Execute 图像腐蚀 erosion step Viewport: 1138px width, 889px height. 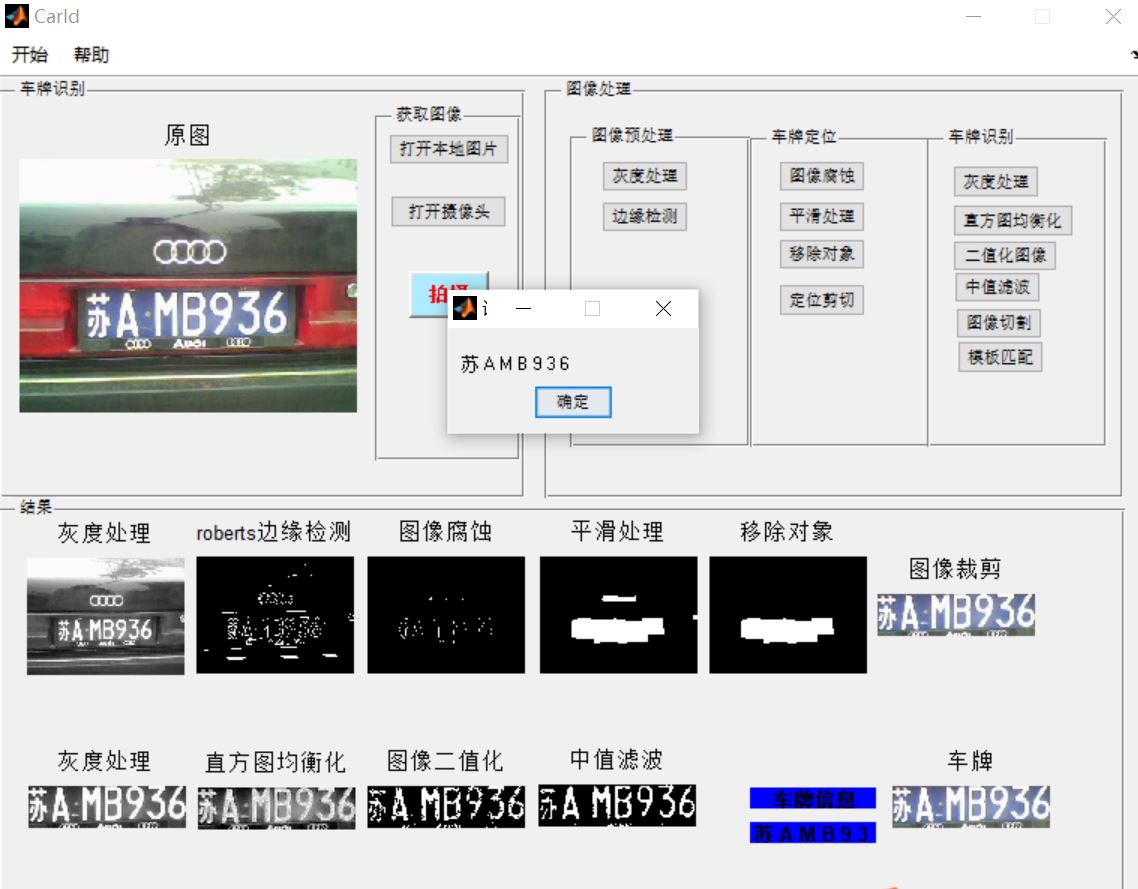click(821, 176)
